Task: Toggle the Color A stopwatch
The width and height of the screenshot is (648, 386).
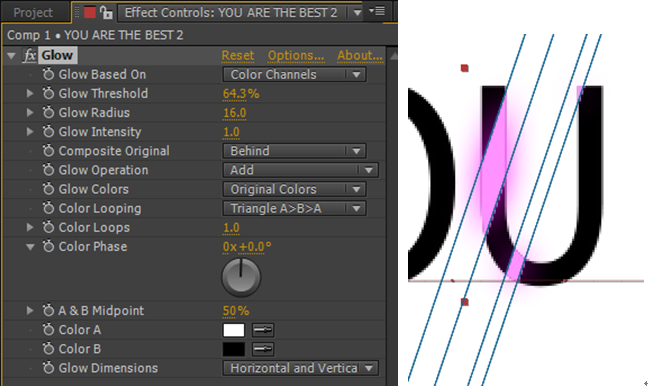Action: coord(48,329)
